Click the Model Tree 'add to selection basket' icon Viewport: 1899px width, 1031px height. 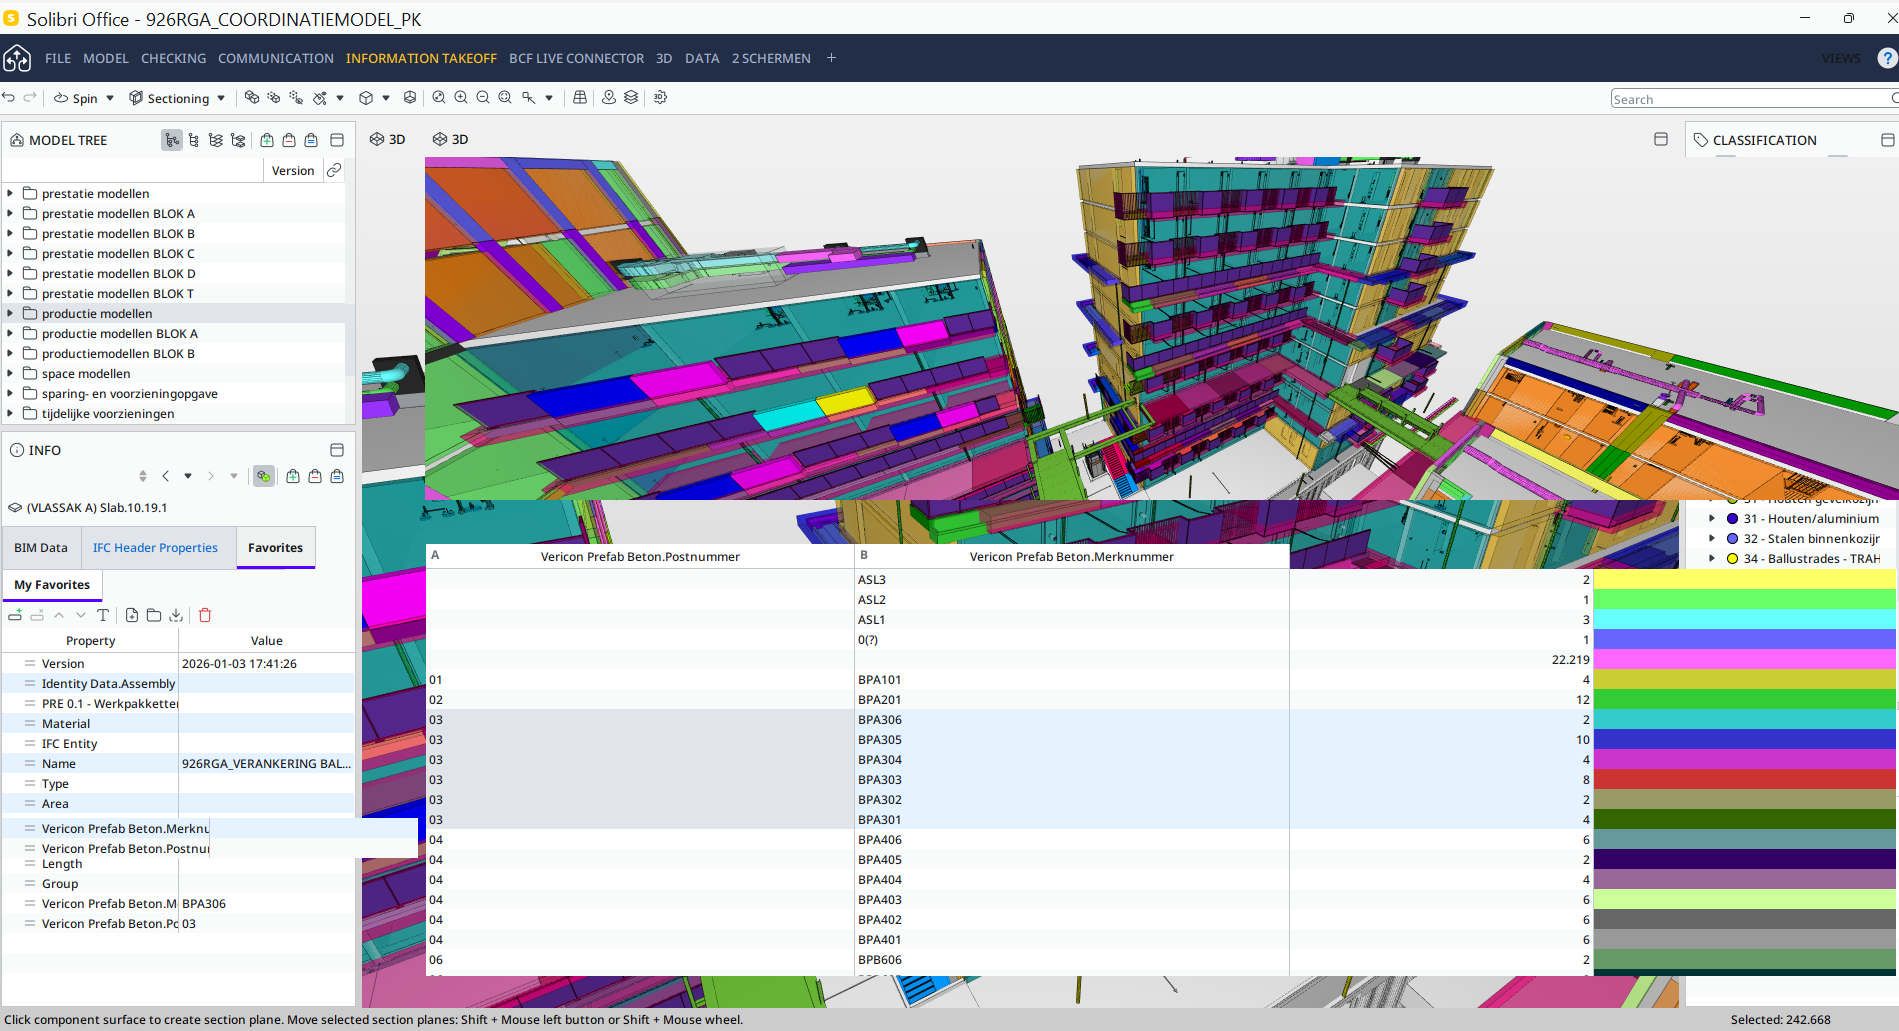[267, 141]
